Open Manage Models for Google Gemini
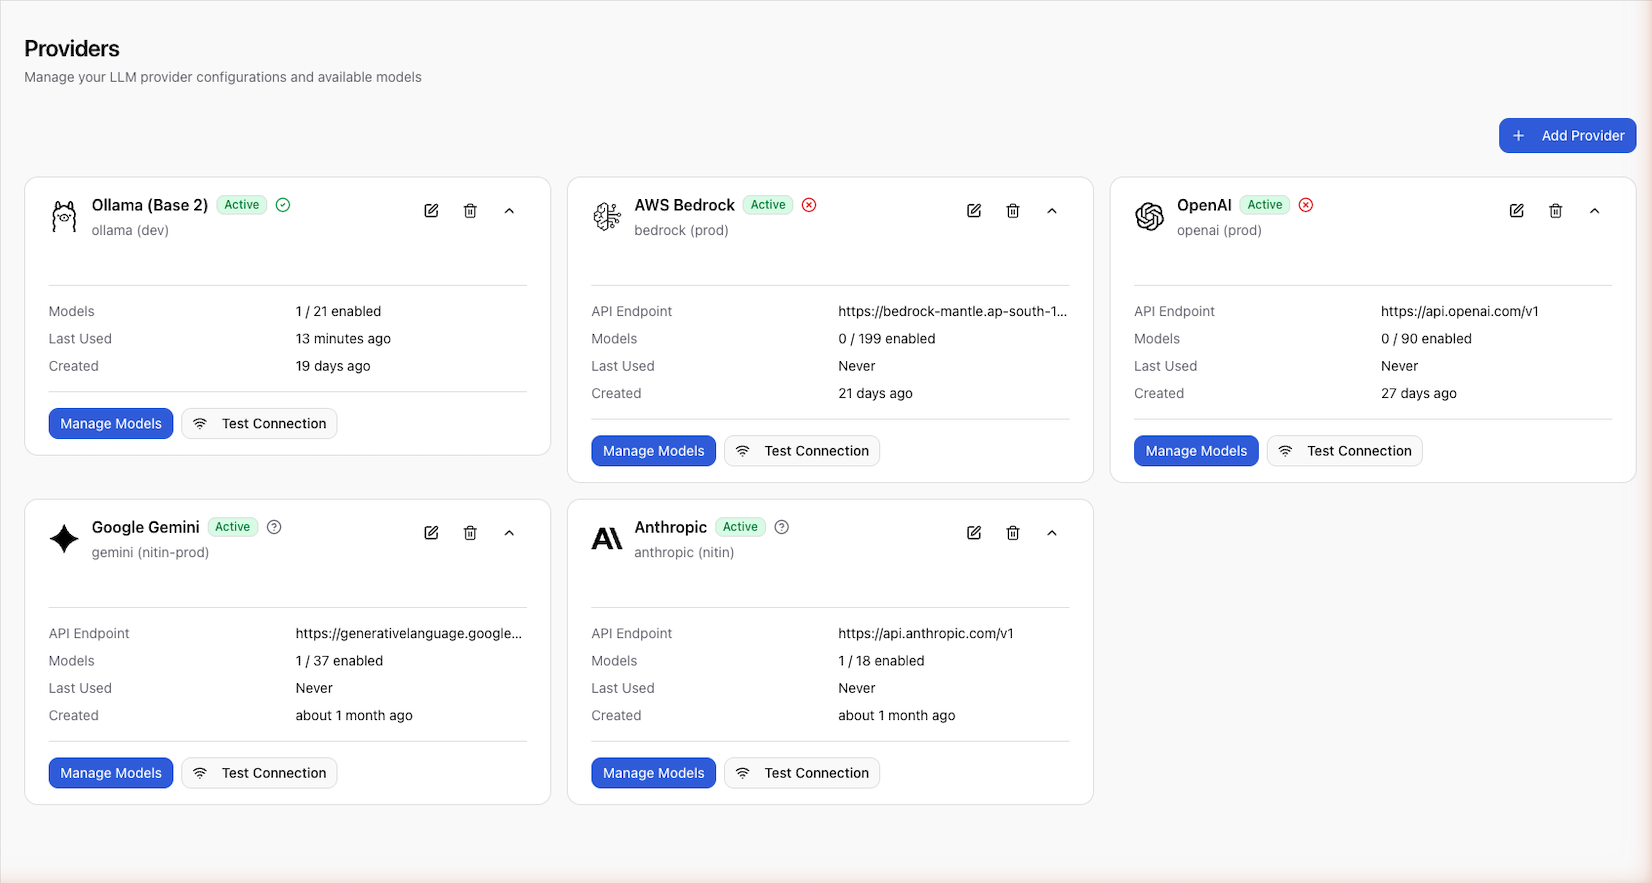The image size is (1652, 883). 111,773
